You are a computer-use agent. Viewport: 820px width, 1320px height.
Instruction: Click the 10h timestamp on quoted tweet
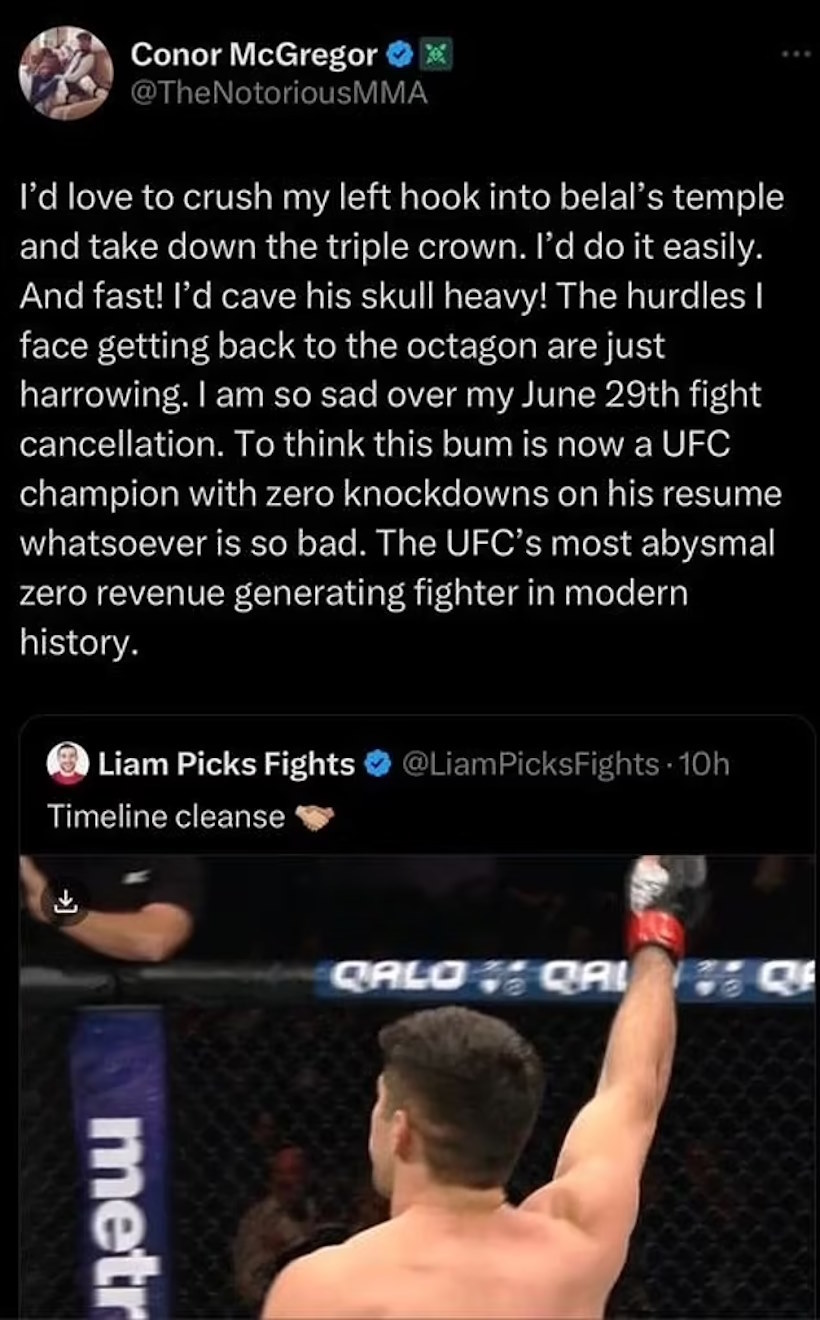(703, 765)
